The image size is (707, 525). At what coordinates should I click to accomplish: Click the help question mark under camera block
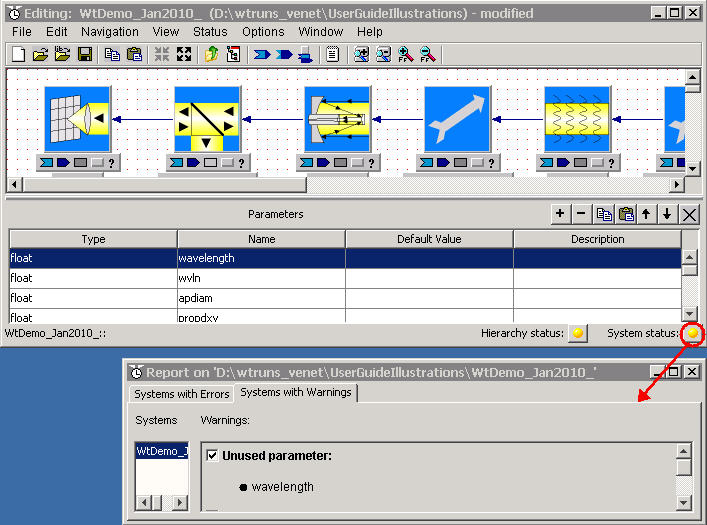coord(111,163)
